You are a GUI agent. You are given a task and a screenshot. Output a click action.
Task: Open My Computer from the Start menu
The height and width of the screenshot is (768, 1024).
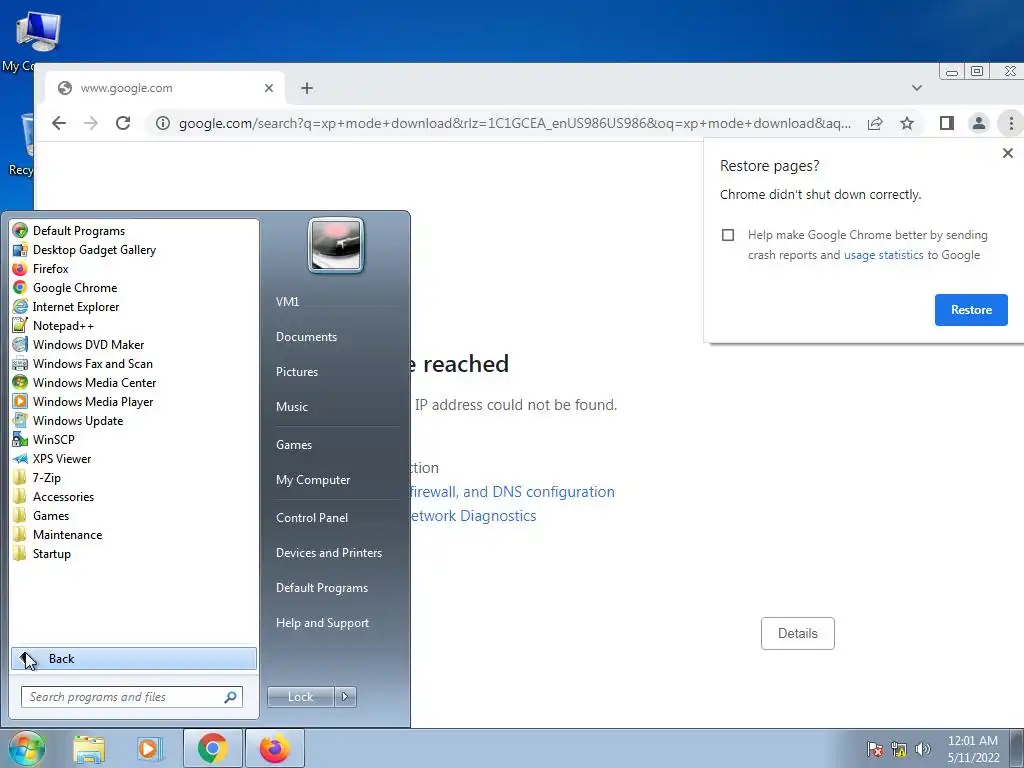tap(313, 479)
